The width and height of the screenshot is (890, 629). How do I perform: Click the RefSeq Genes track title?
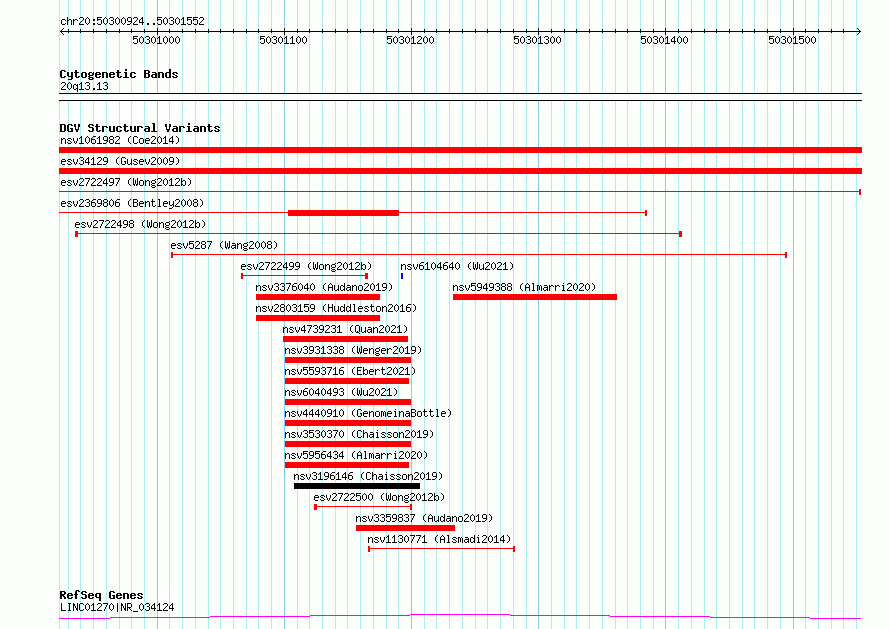tap(101, 595)
